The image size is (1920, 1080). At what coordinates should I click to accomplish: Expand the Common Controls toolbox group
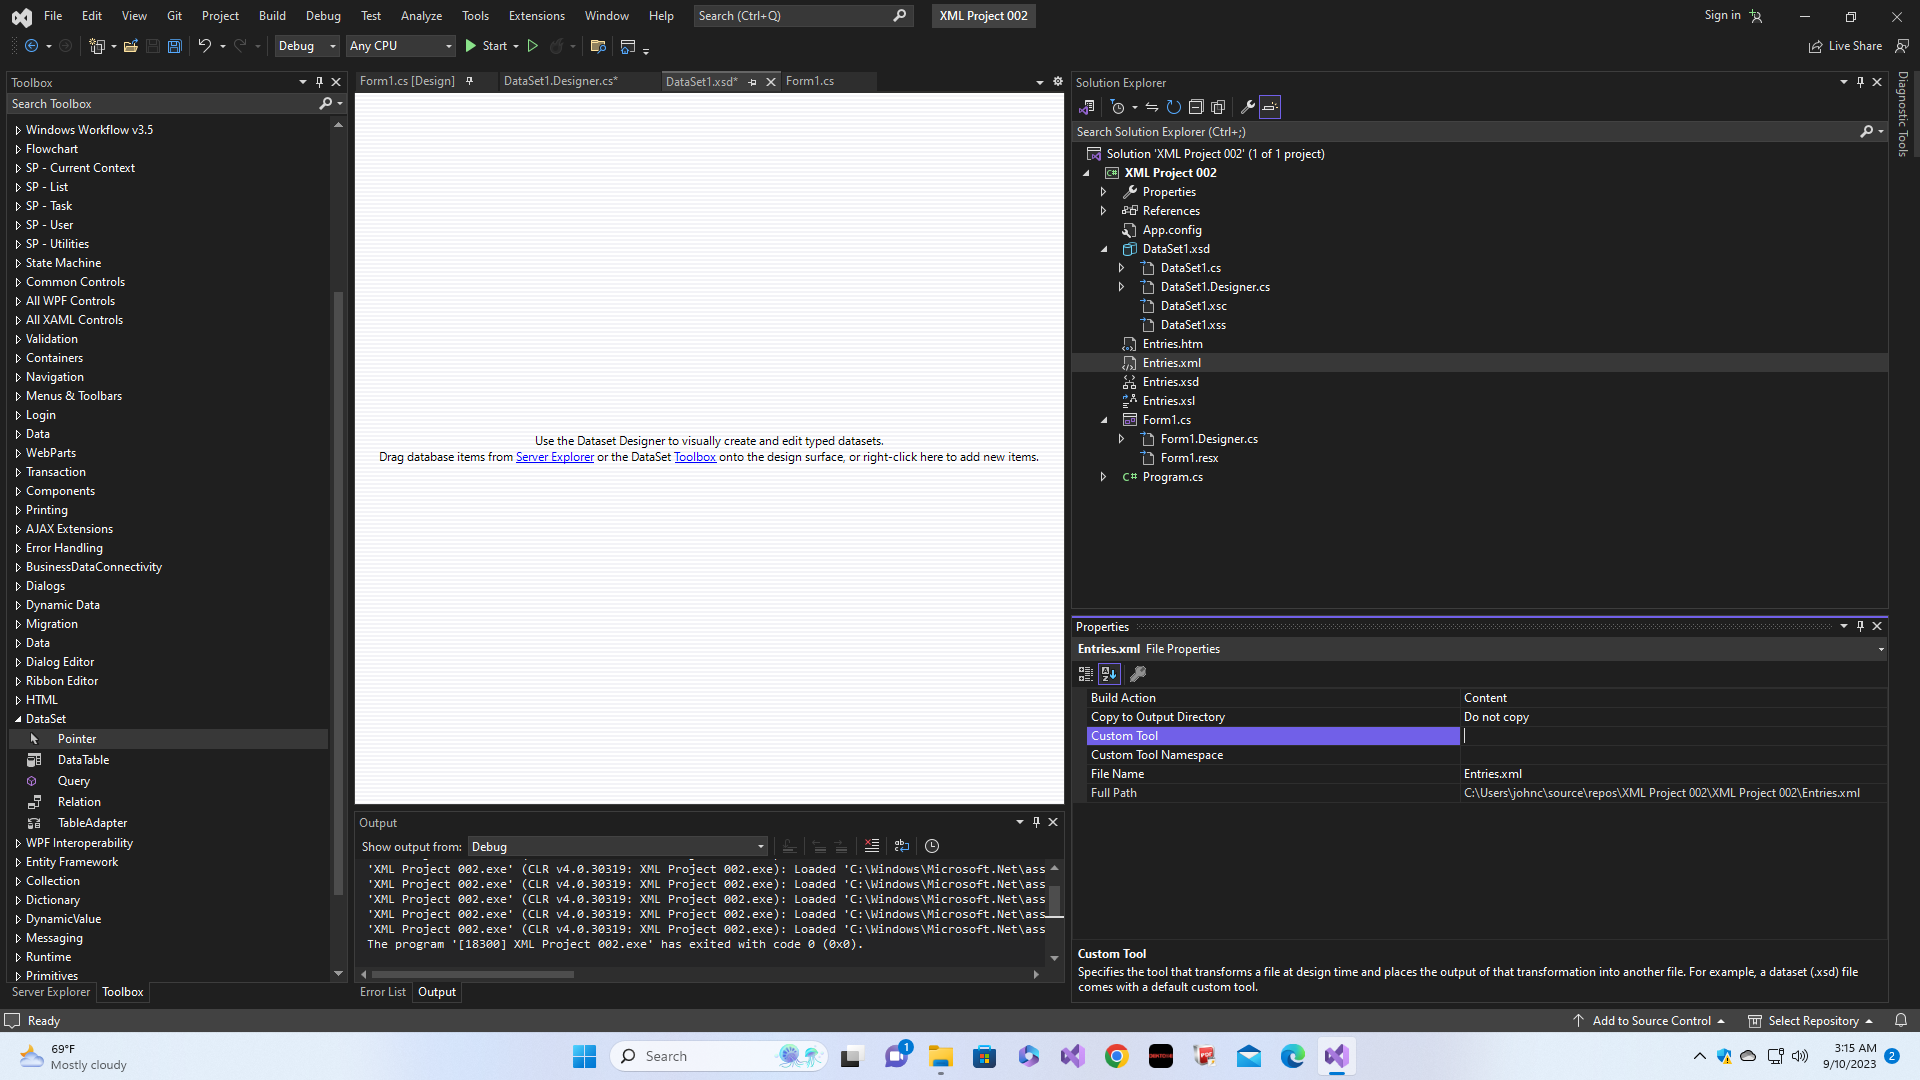coord(18,282)
